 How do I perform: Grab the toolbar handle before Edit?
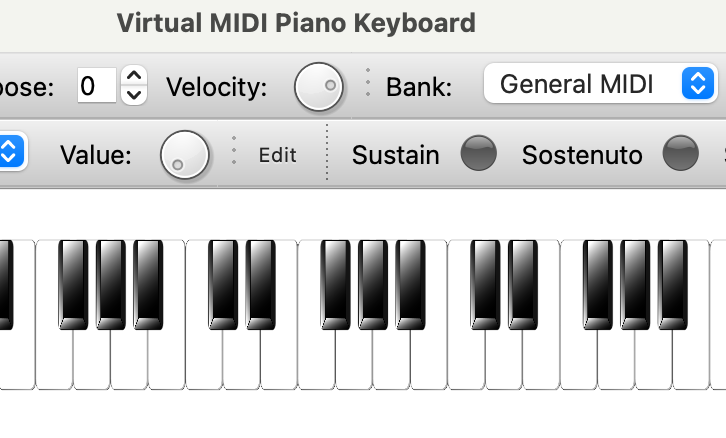click(x=234, y=153)
